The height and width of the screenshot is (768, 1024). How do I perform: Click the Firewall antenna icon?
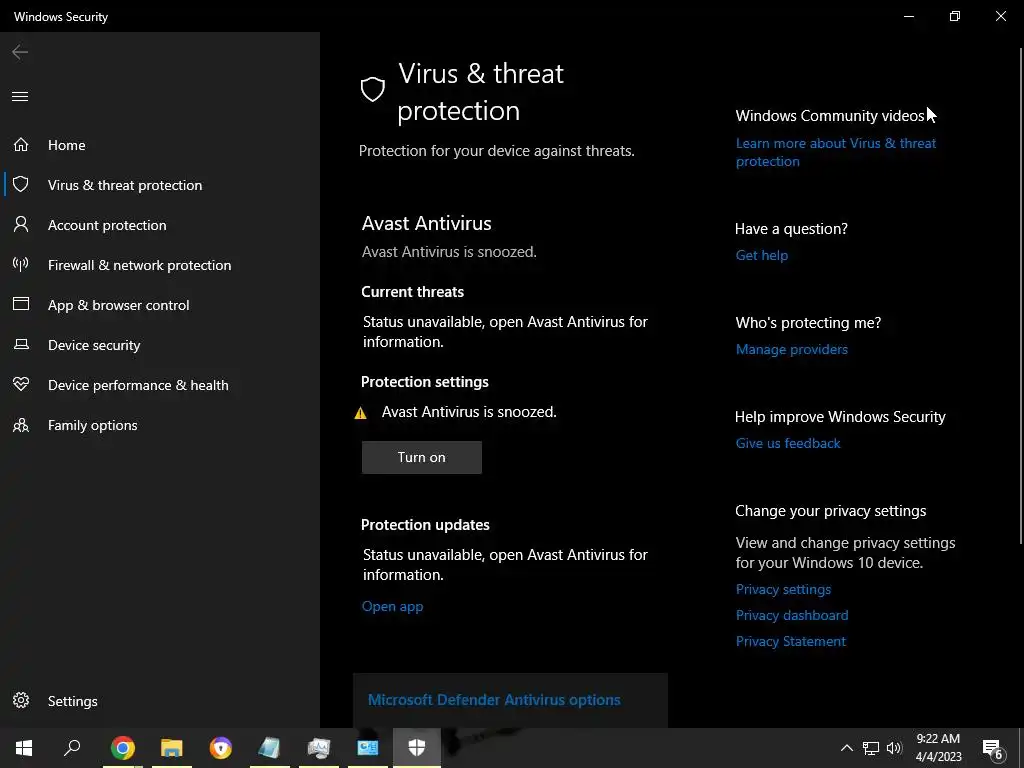point(21,264)
